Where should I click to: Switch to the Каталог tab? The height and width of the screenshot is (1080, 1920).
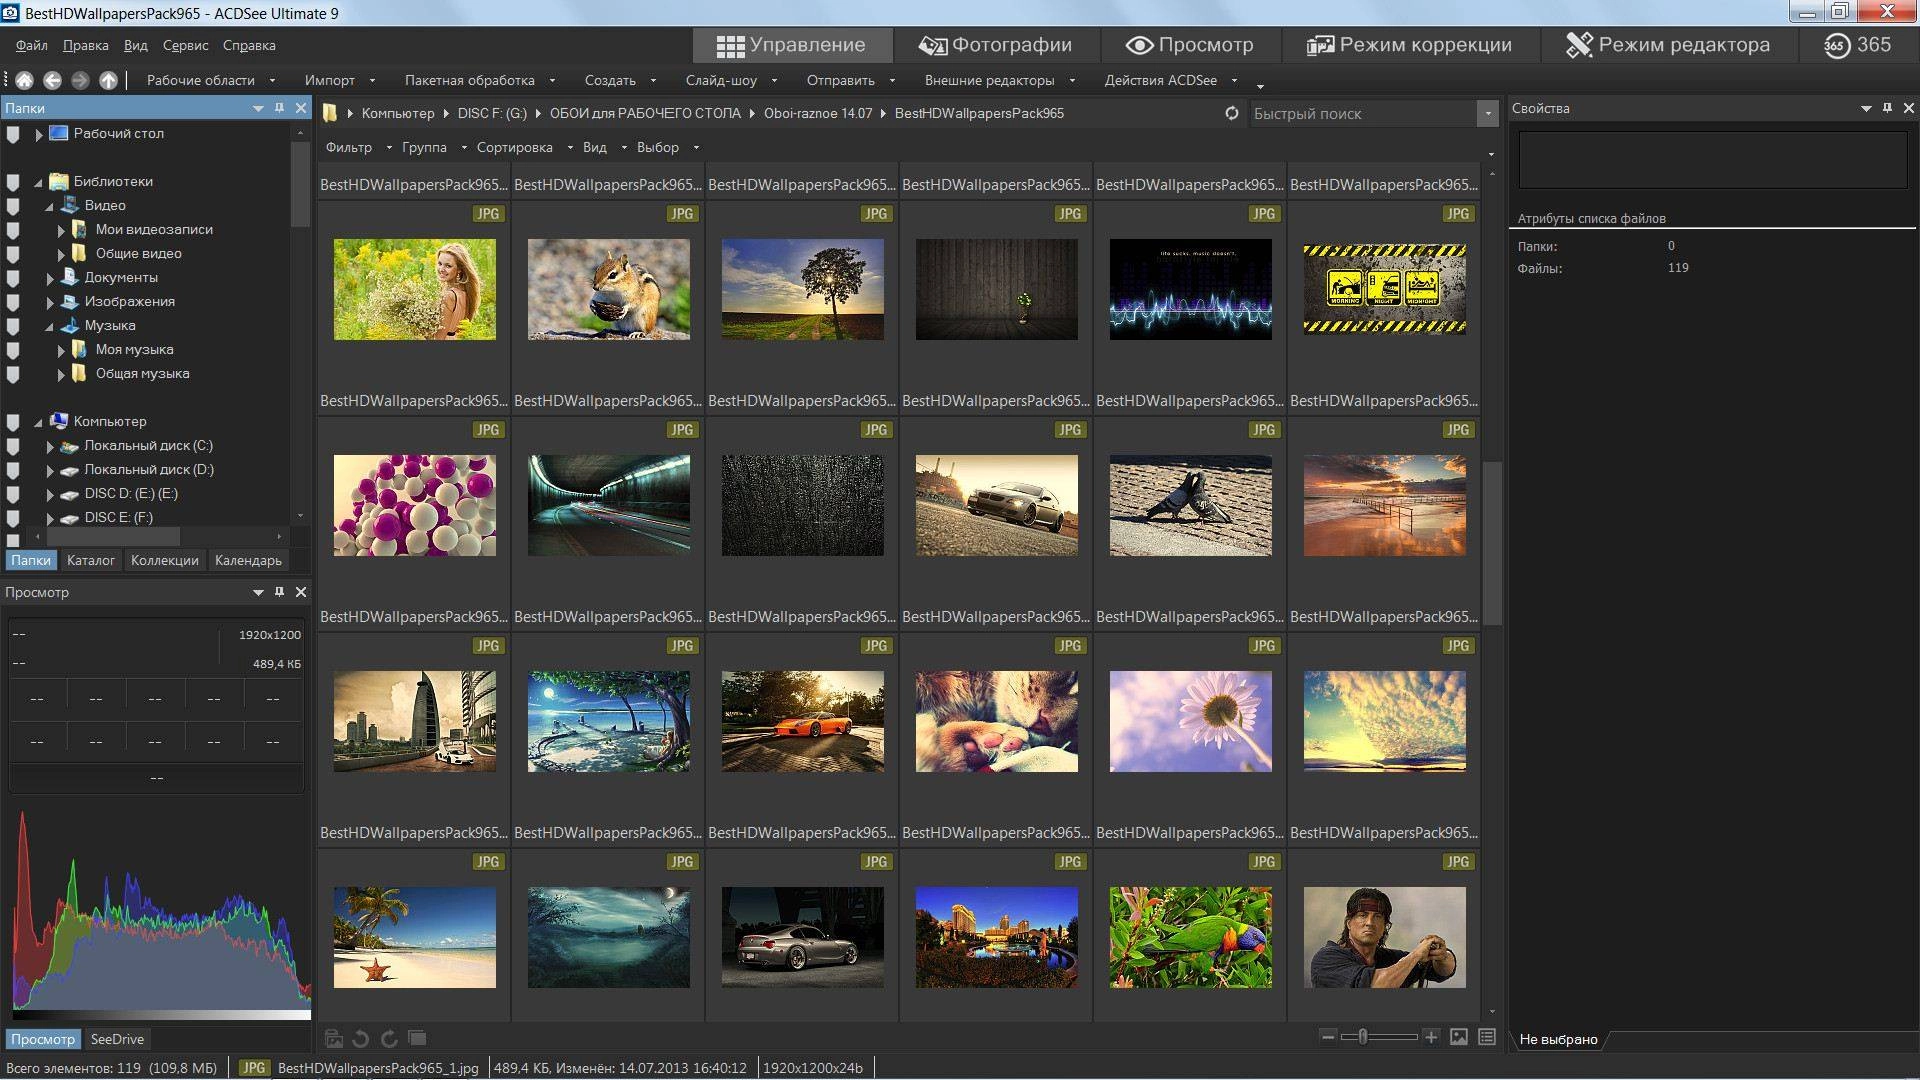tap(90, 560)
